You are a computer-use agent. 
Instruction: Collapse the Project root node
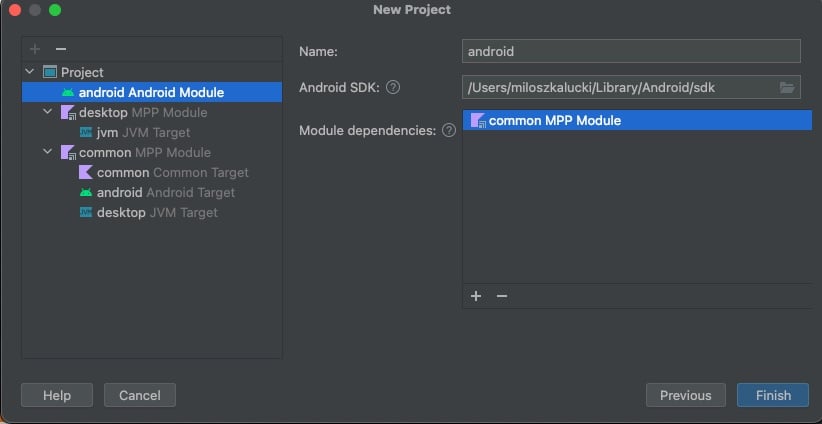pyautogui.click(x=30, y=72)
